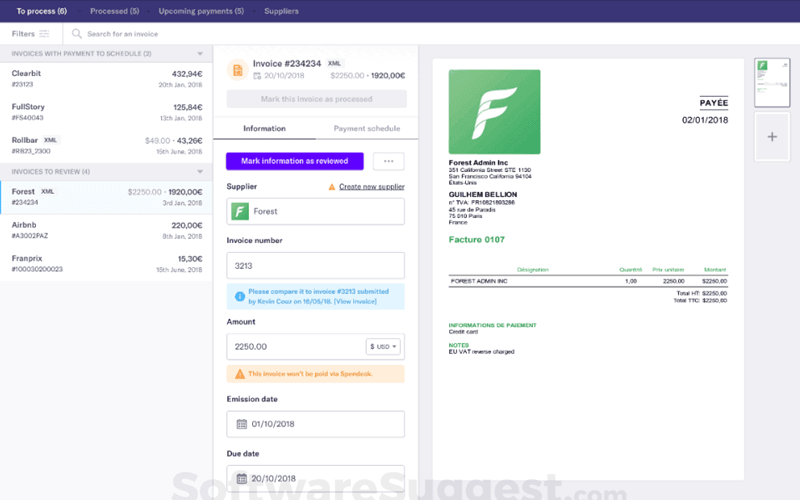Click the Supplier field showing Forest
800x500 pixels.
316,211
